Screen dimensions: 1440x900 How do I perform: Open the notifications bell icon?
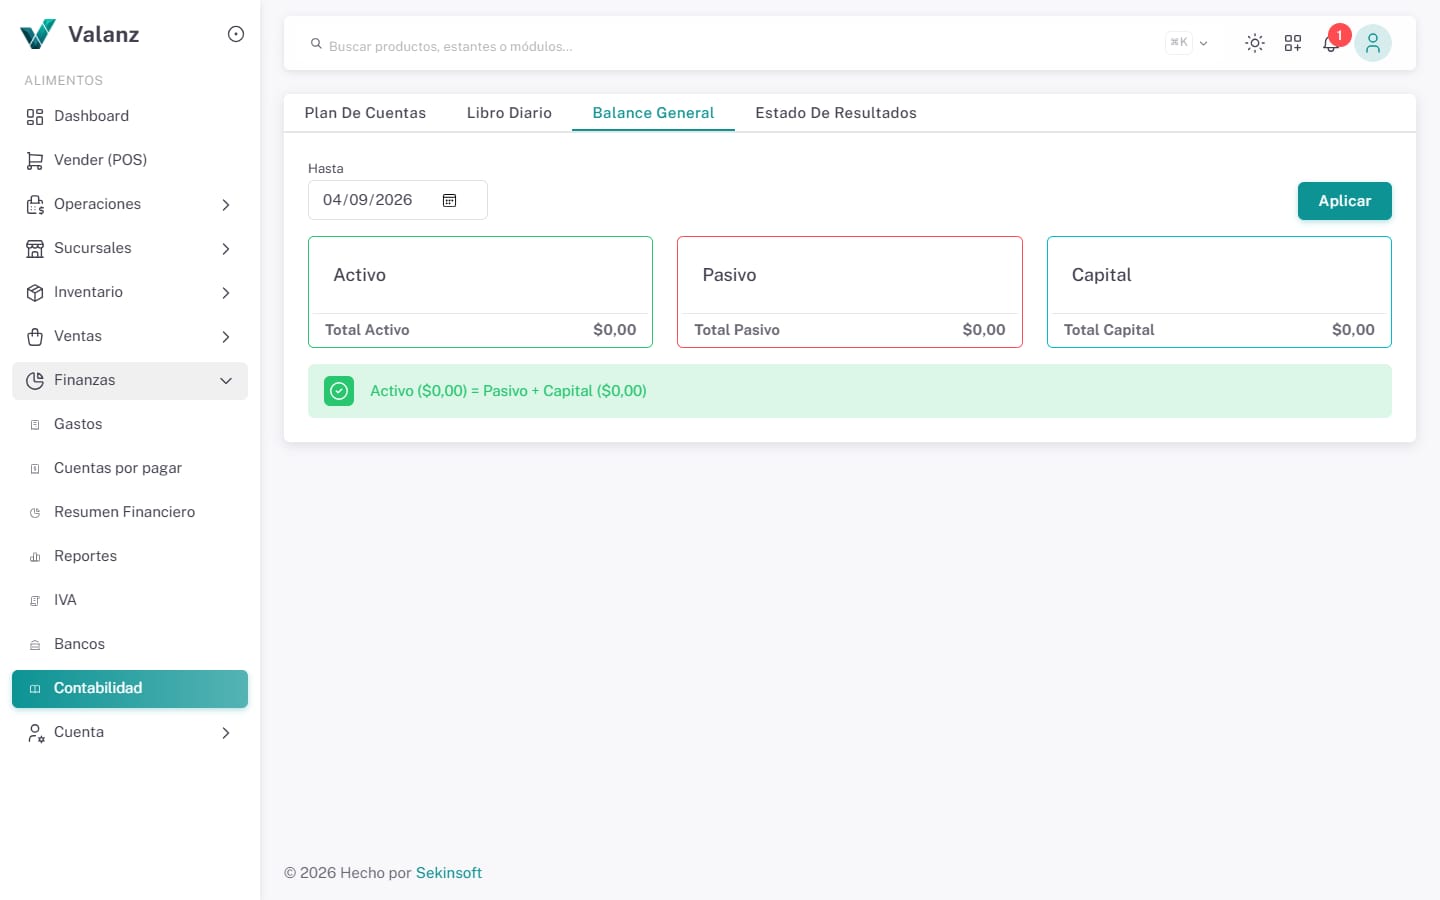pos(1330,44)
